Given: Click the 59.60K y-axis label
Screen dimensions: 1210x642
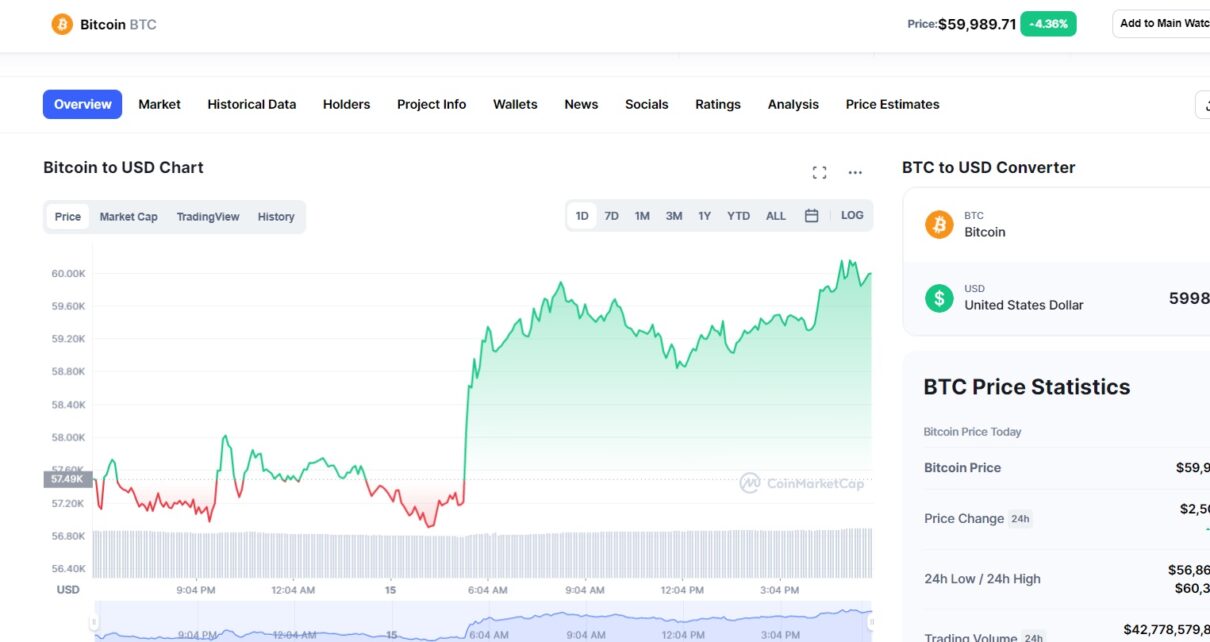Looking at the screenshot, I should [68, 306].
